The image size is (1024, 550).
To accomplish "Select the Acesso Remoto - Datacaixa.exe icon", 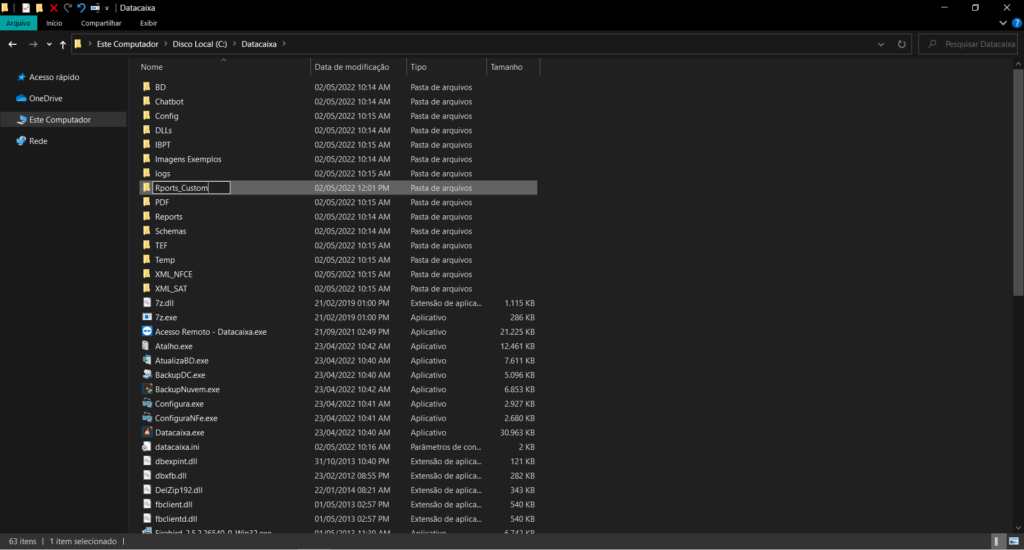I will 147,332.
